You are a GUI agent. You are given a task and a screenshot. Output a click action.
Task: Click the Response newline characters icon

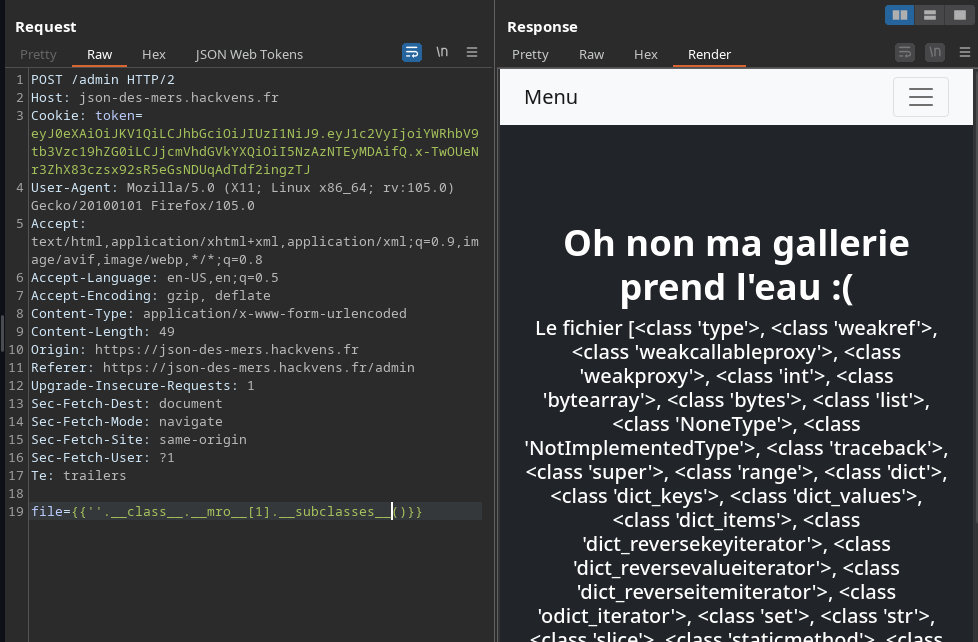click(935, 53)
